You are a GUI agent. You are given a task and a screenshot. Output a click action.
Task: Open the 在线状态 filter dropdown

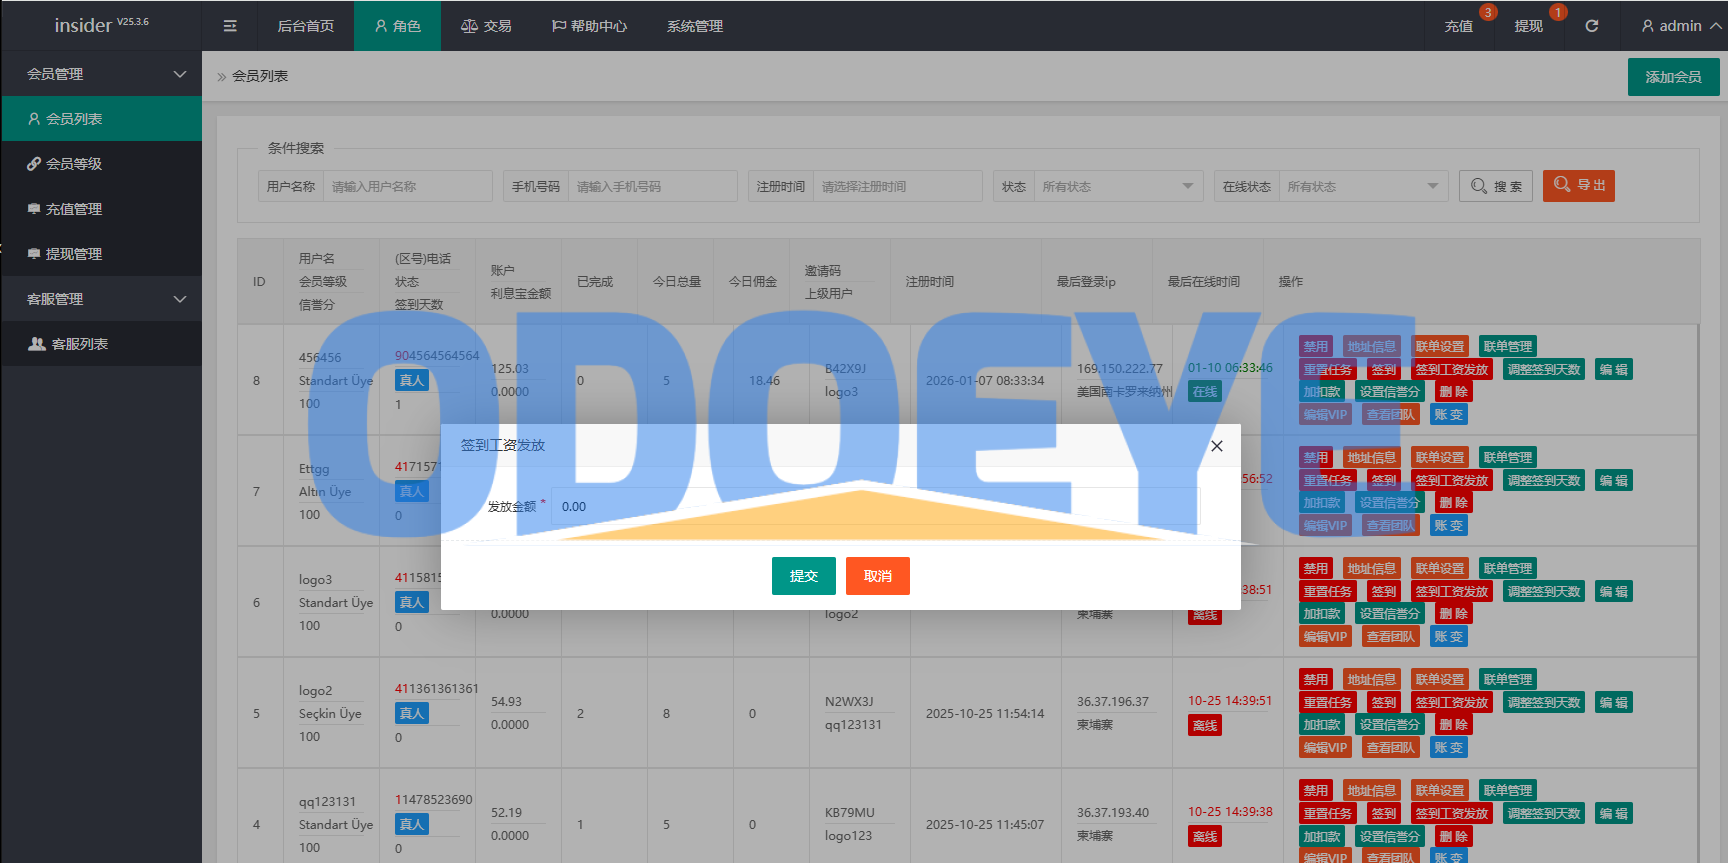1362,186
